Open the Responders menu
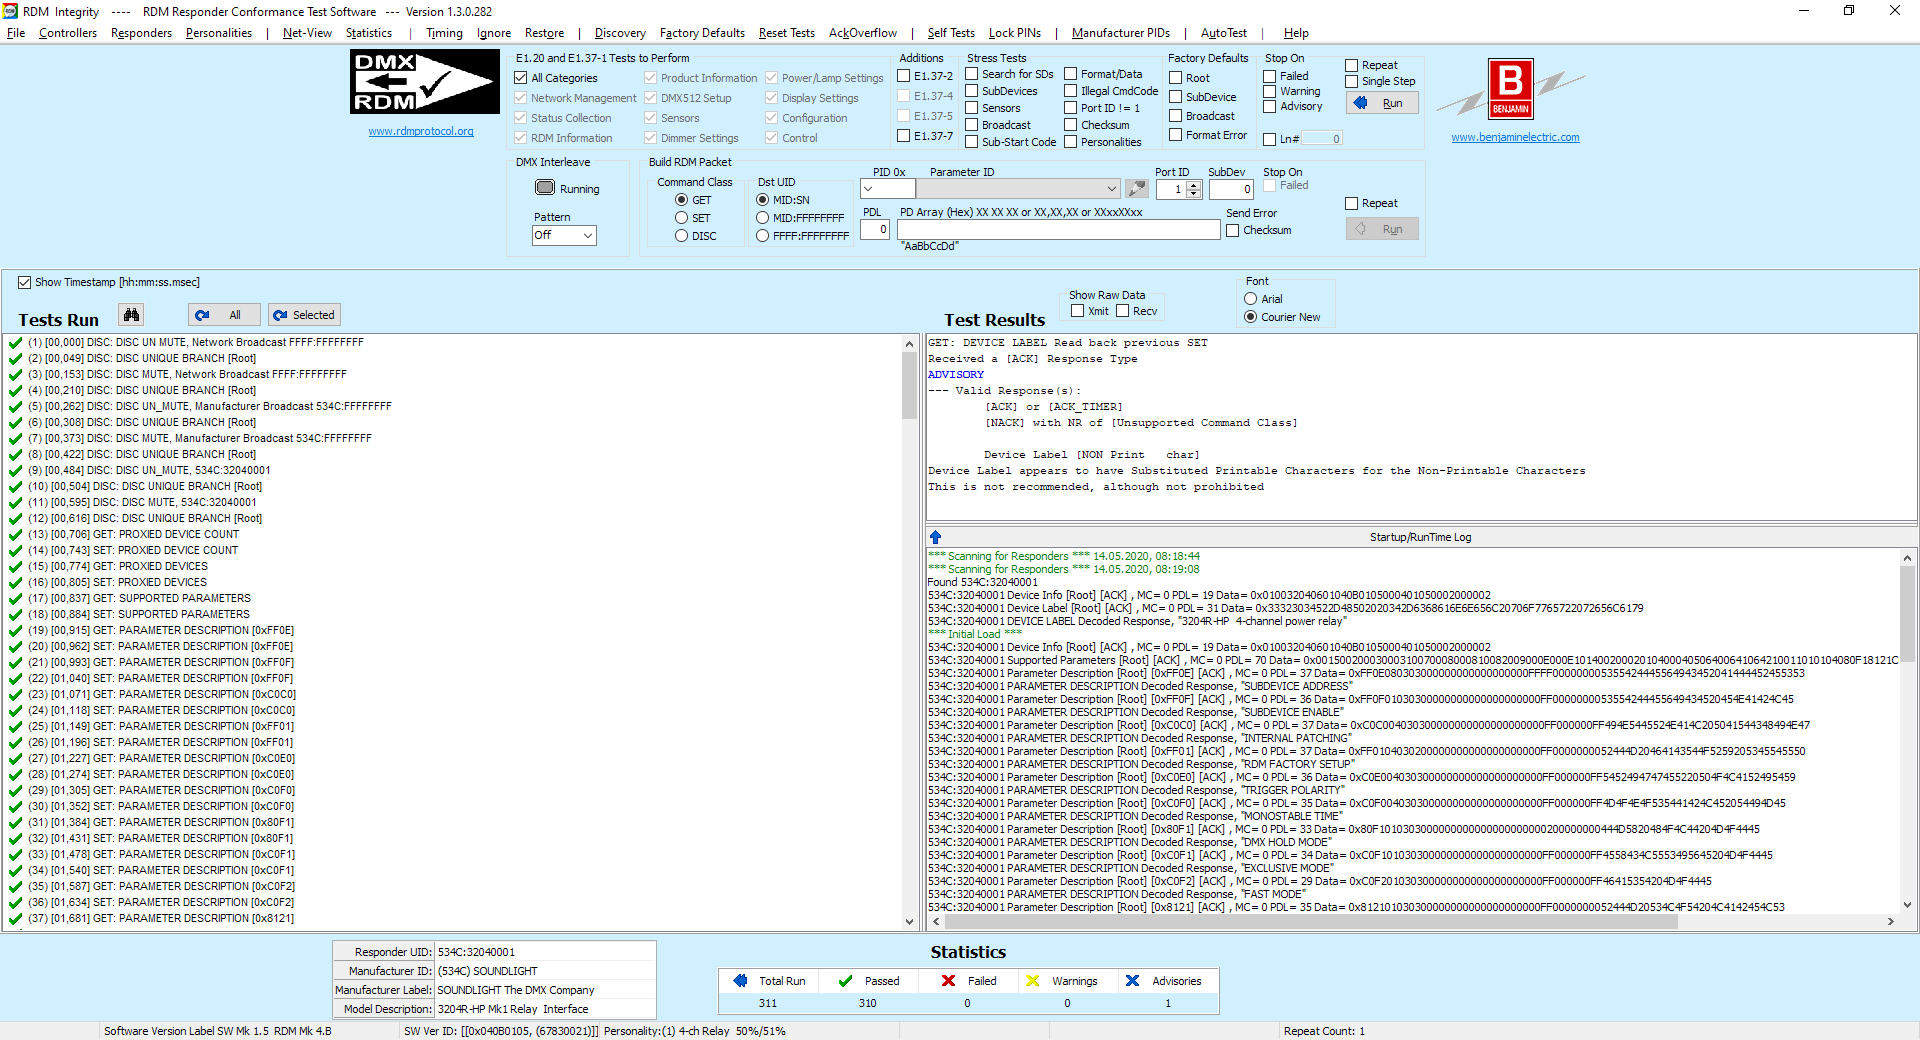The width and height of the screenshot is (1920, 1040). (141, 33)
